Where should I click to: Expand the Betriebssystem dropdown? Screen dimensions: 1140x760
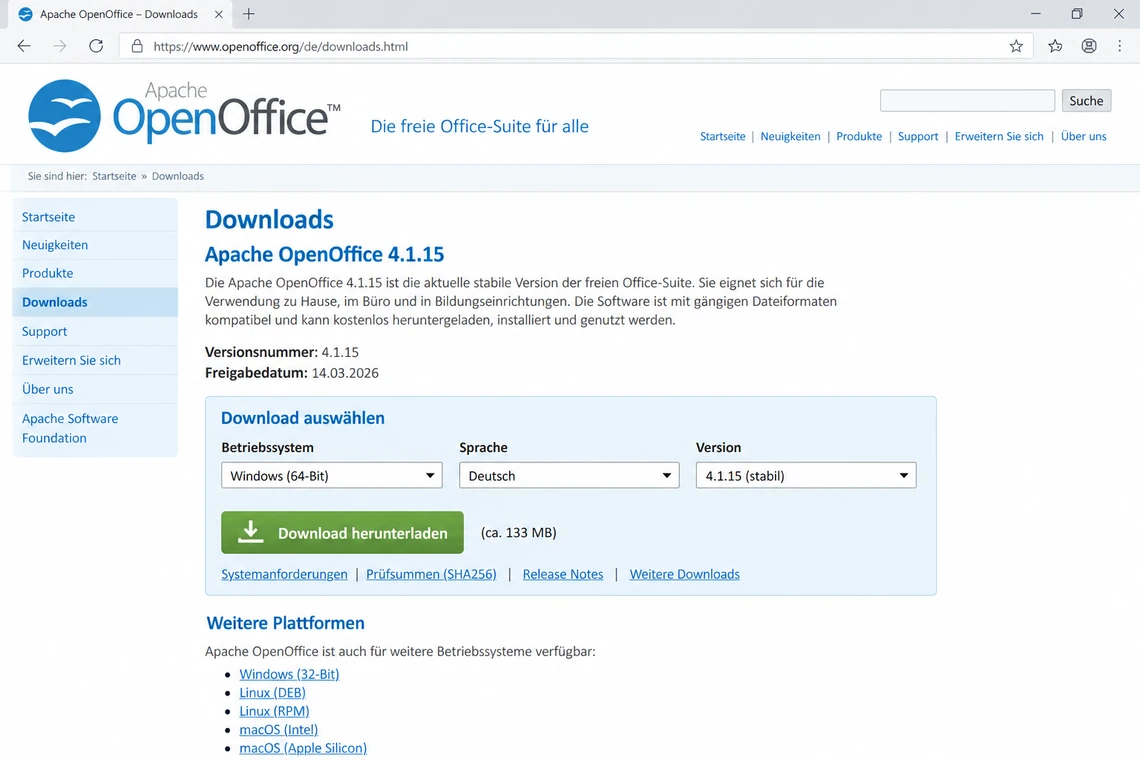[x=332, y=476]
